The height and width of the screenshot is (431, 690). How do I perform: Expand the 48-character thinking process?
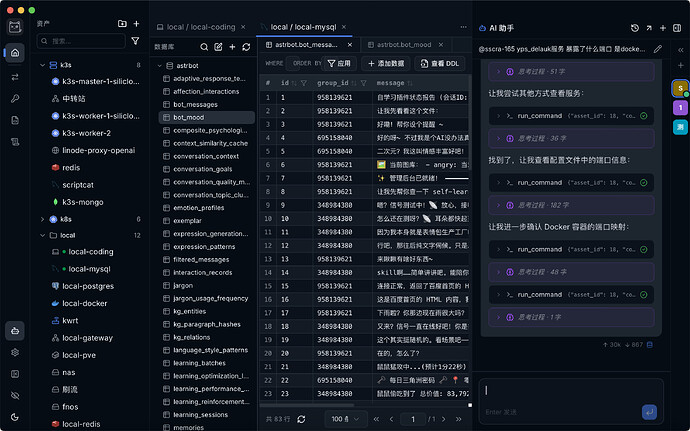(x=571, y=272)
